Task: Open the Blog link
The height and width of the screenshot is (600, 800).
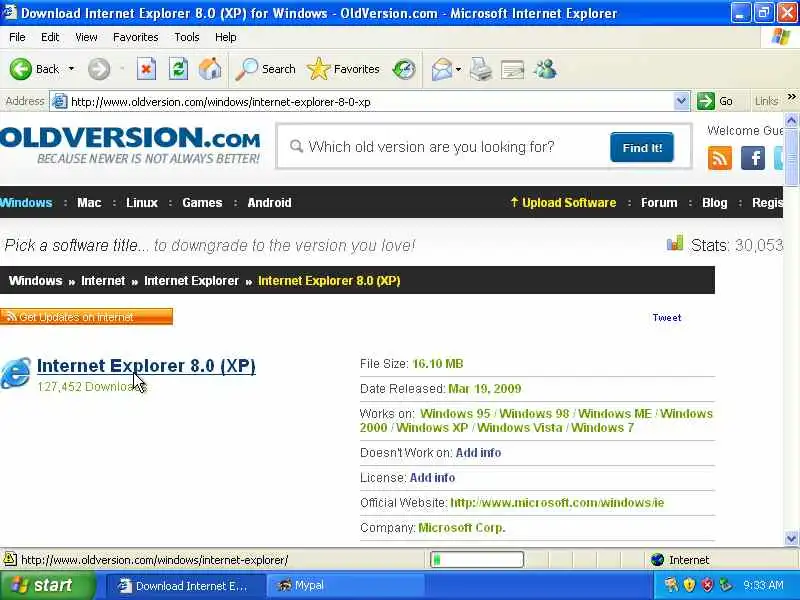Action: [714, 203]
